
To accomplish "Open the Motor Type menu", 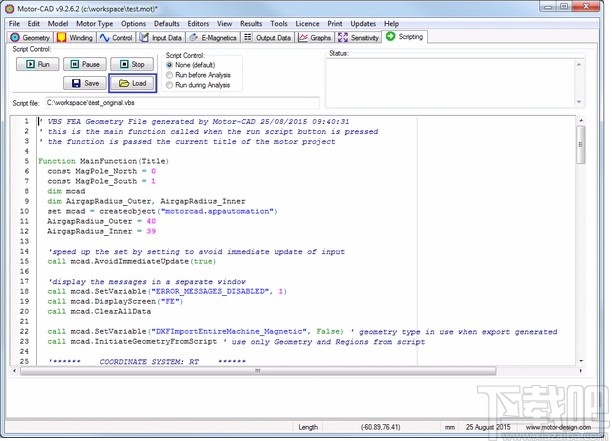I will pos(94,24).
